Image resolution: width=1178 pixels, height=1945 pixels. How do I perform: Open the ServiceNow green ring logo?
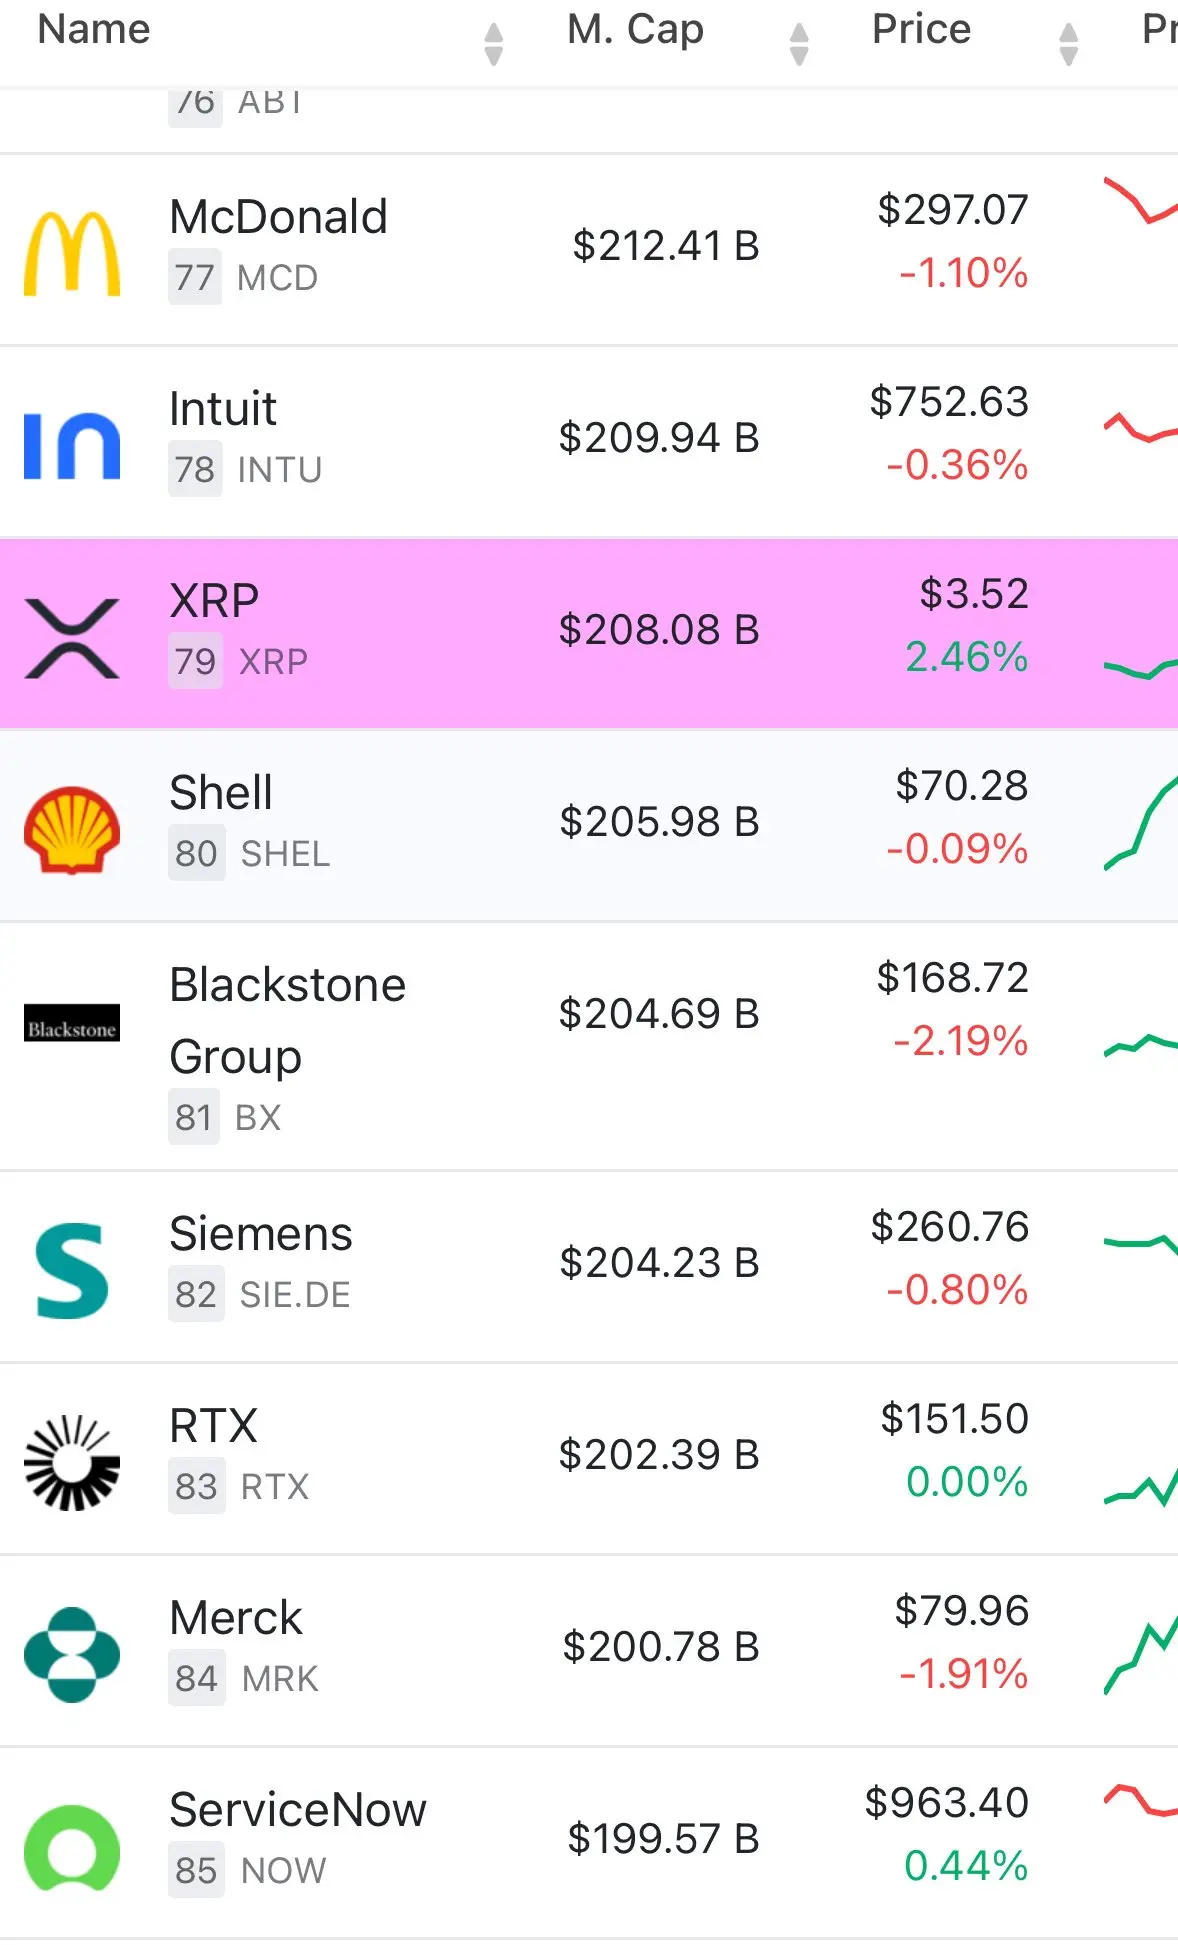(72, 1847)
